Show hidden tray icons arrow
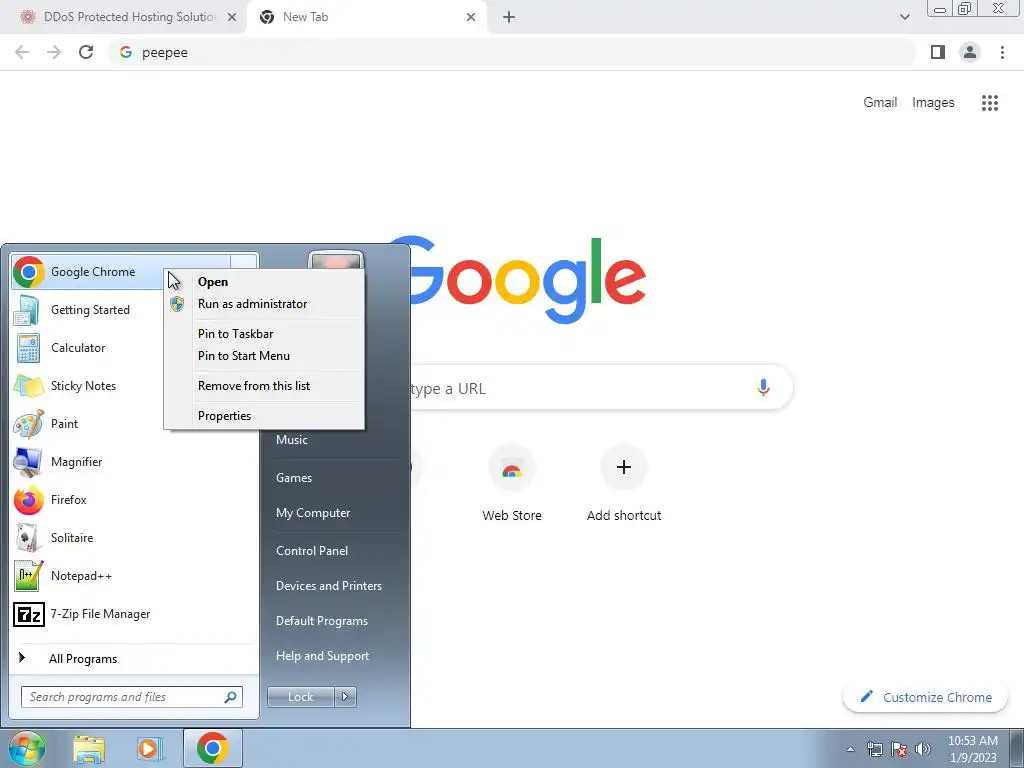 pyautogui.click(x=850, y=749)
